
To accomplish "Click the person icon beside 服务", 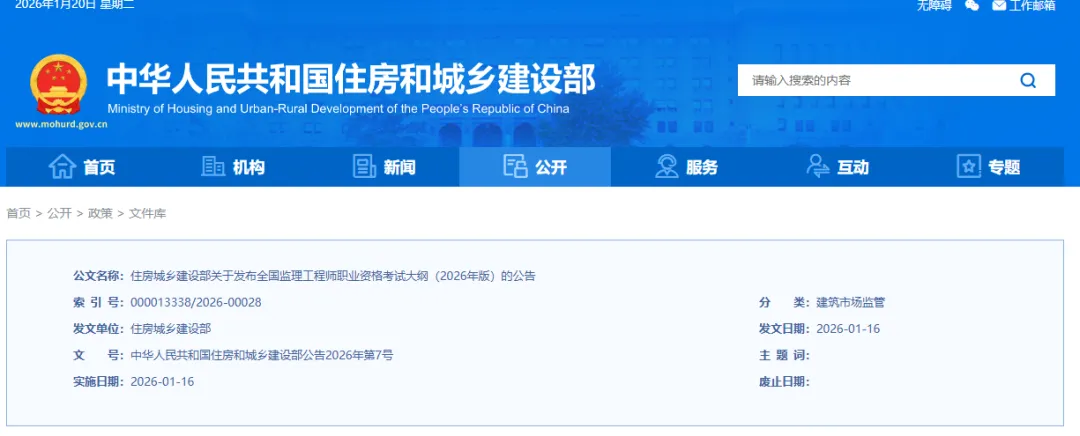I will 667,167.
